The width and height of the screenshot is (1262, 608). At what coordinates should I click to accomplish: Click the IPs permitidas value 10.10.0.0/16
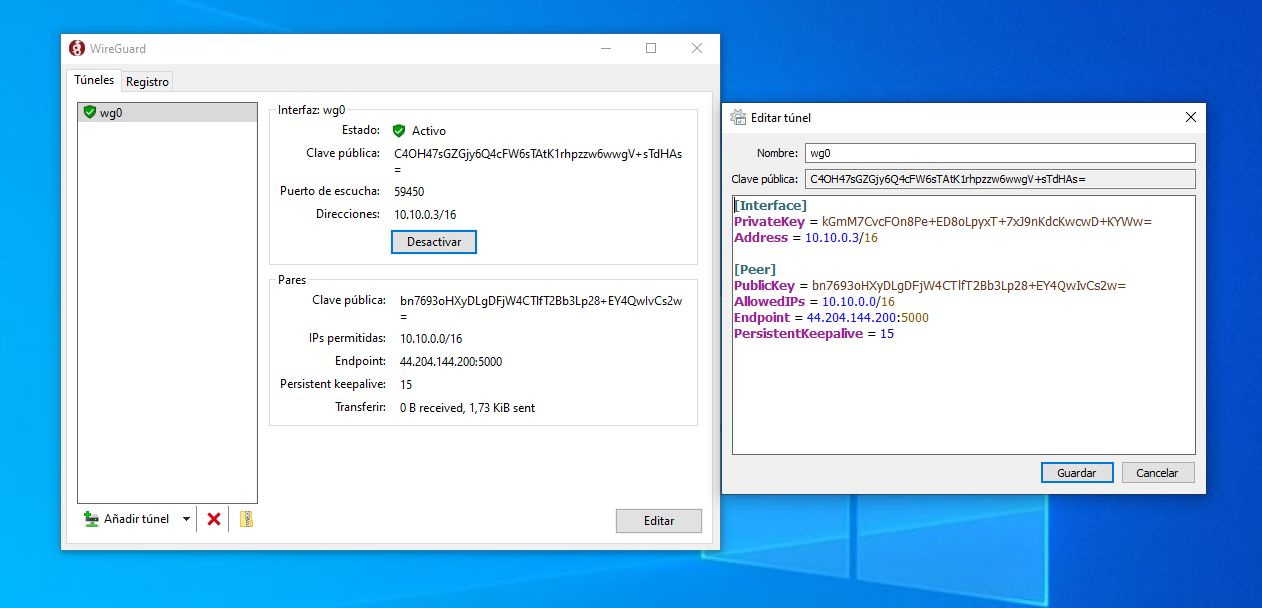pos(431,339)
